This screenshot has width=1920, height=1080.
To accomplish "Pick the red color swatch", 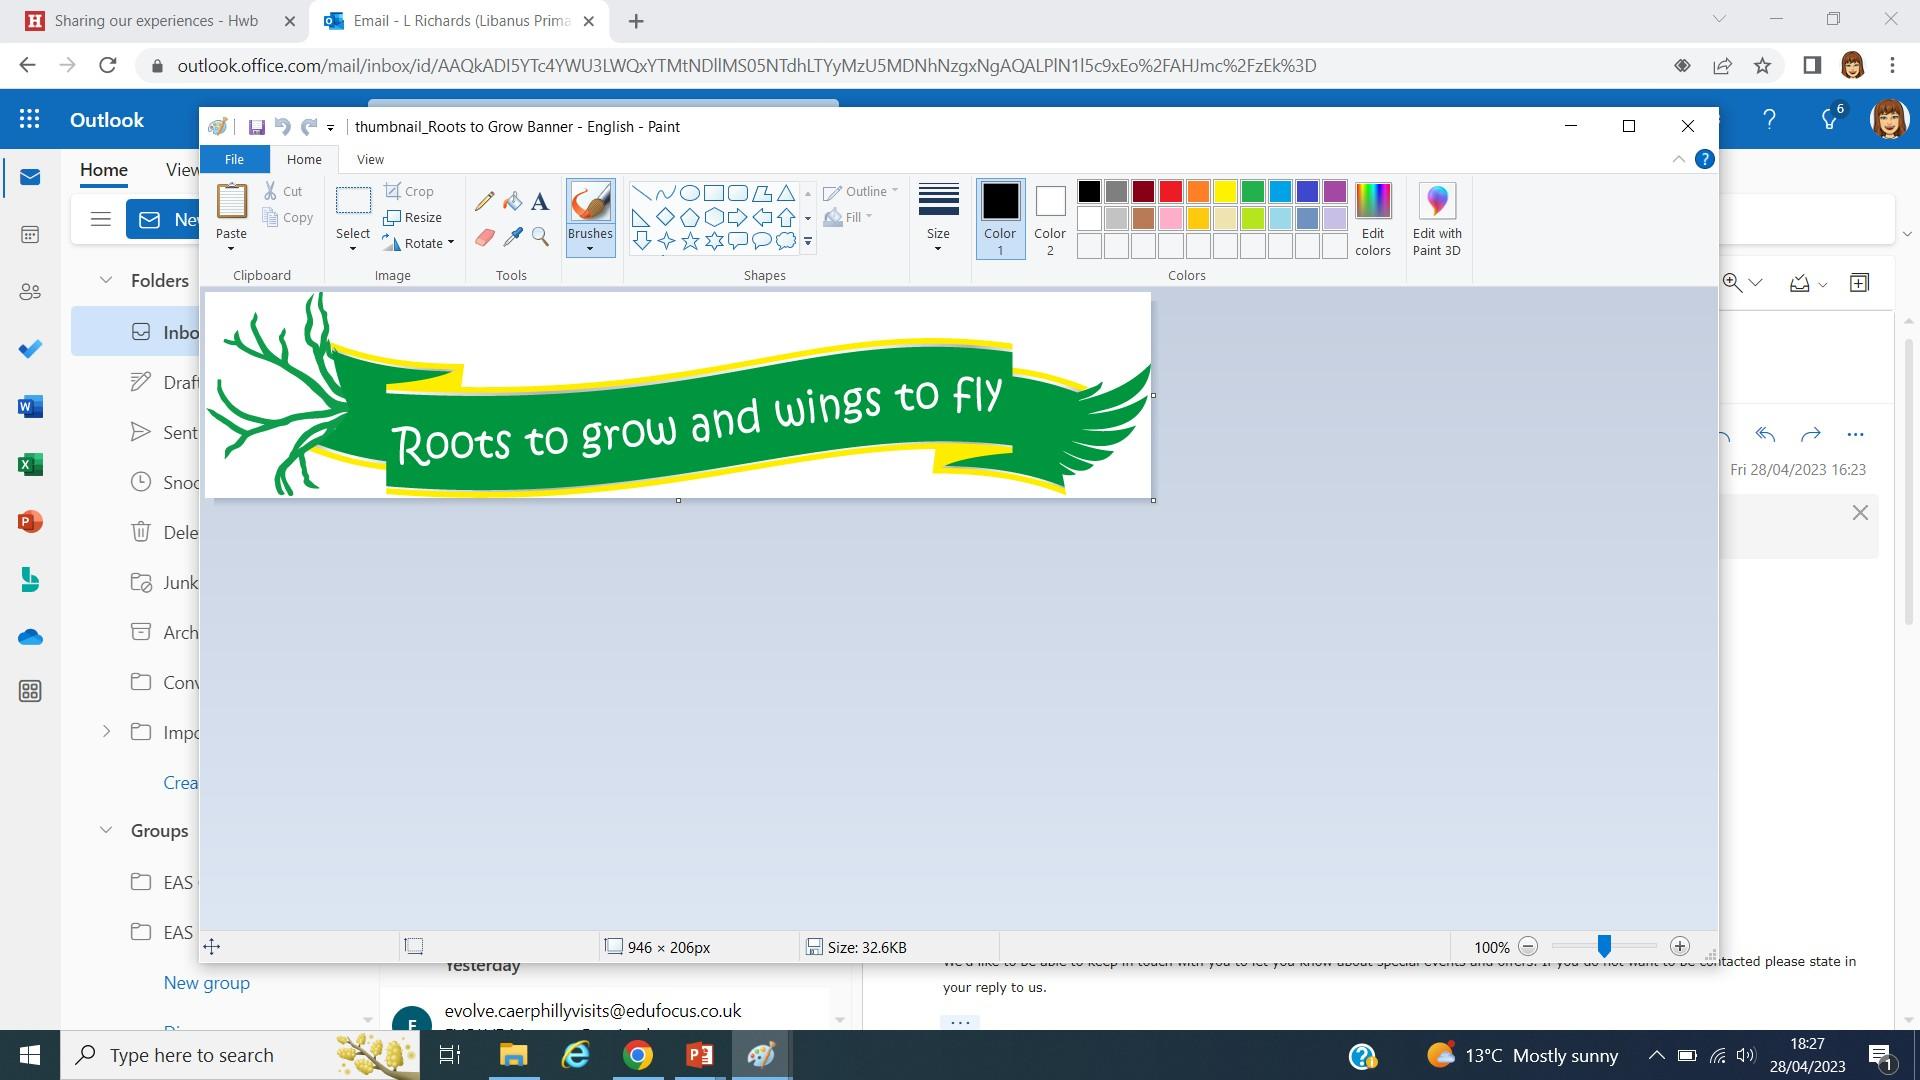I will click(x=1171, y=191).
